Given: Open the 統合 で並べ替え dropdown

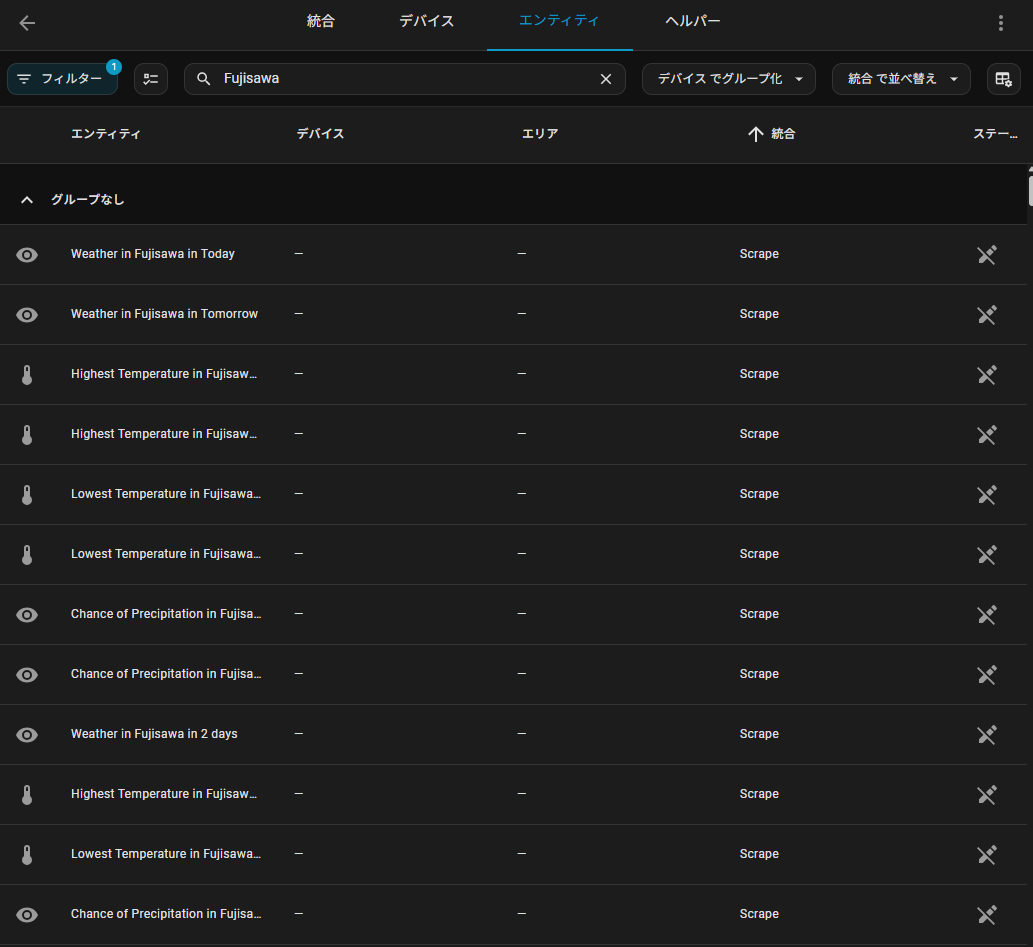Looking at the screenshot, I should [x=901, y=79].
